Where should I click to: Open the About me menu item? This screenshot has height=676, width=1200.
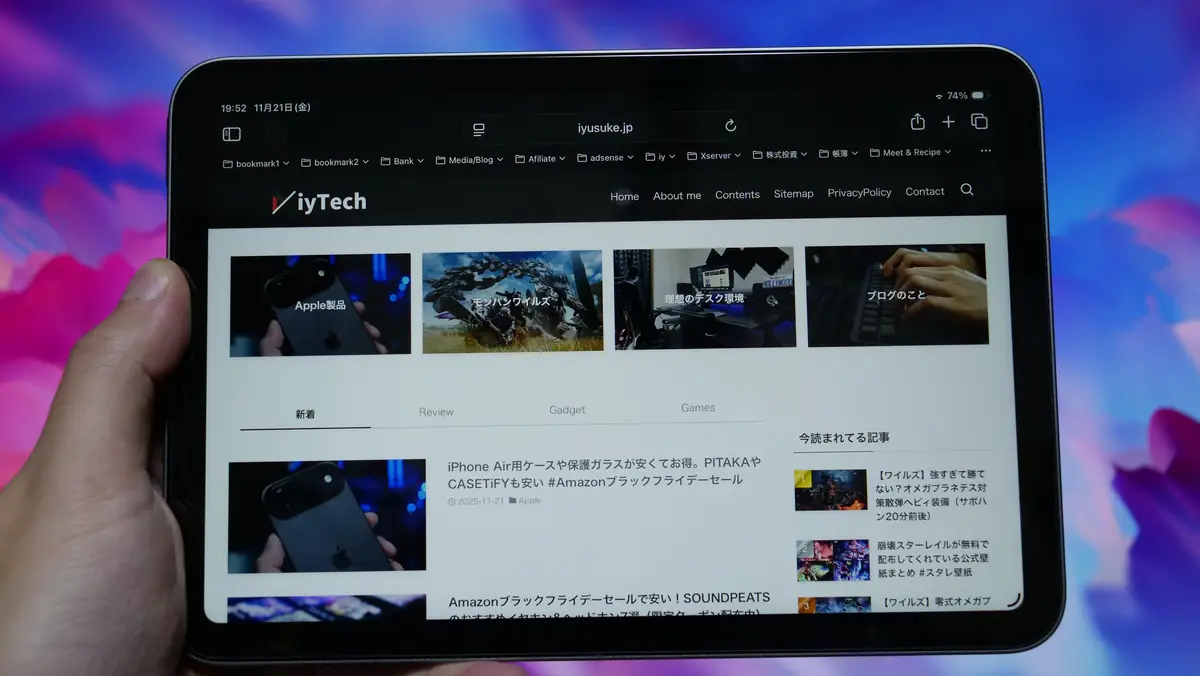[677, 196]
